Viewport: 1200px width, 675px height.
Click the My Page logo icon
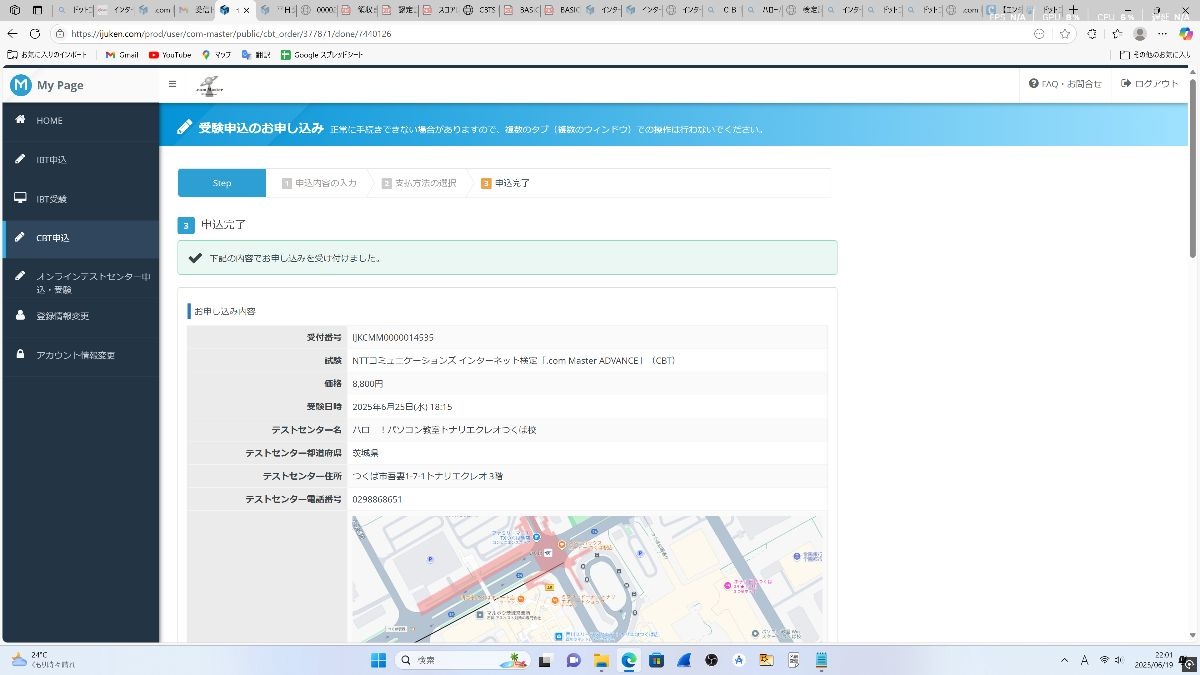tap(20, 85)
